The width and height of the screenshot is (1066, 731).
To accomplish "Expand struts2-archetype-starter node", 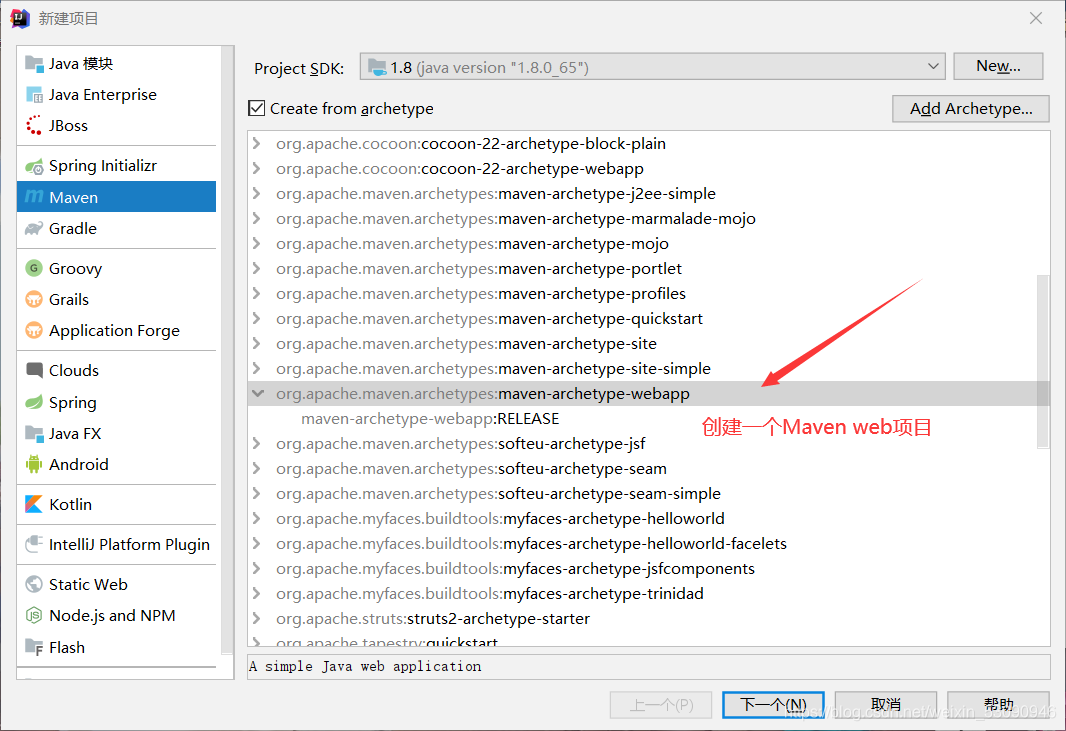I will coord(256,618).
